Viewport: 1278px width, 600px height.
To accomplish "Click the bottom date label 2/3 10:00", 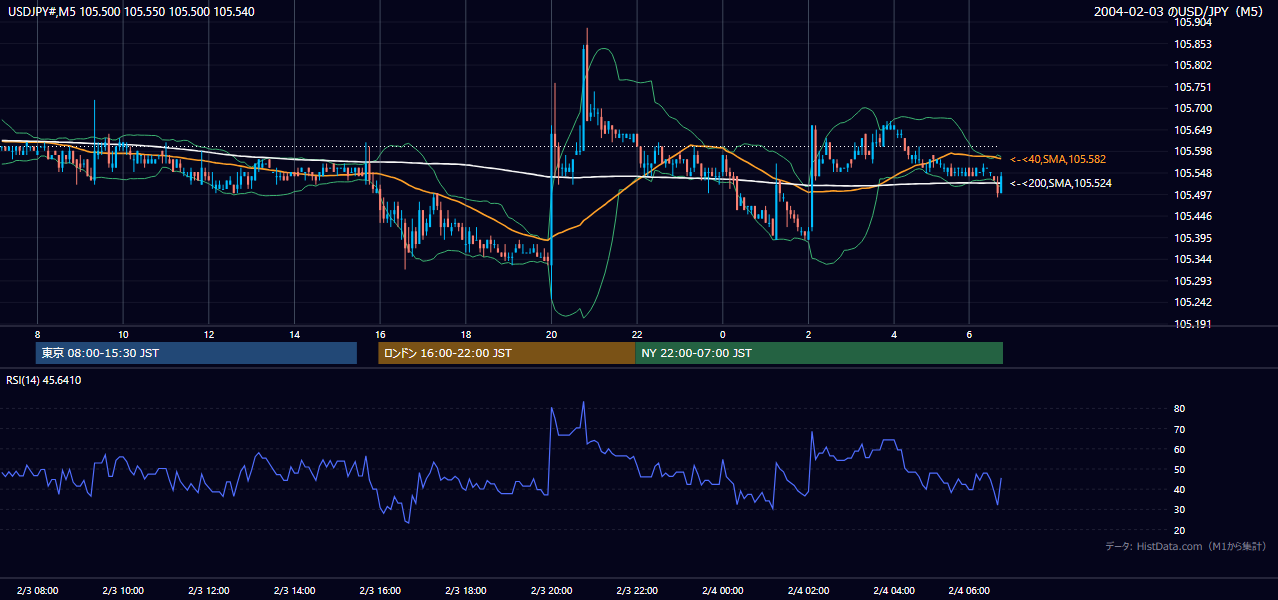I will pos(123,590).
